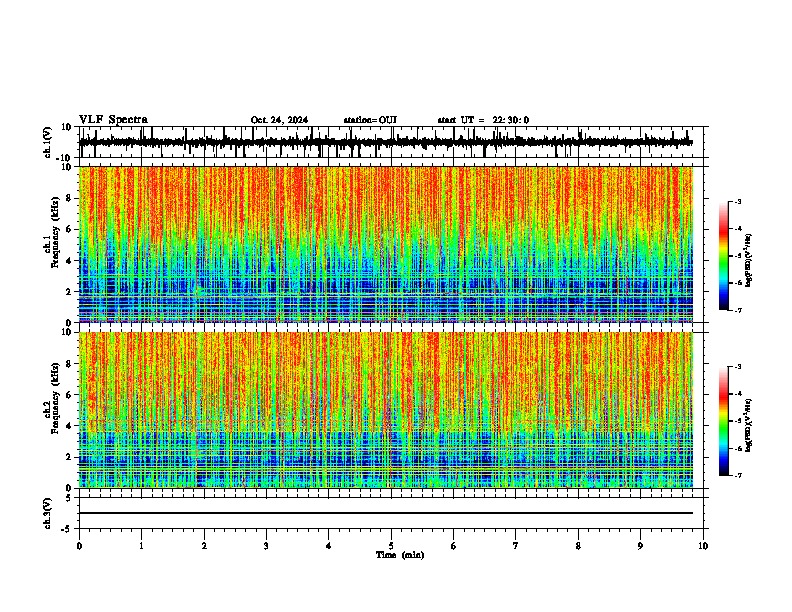Pick the ch.2 spectrogram color scale bar
The image size is (792, 612).
point(724,421)
